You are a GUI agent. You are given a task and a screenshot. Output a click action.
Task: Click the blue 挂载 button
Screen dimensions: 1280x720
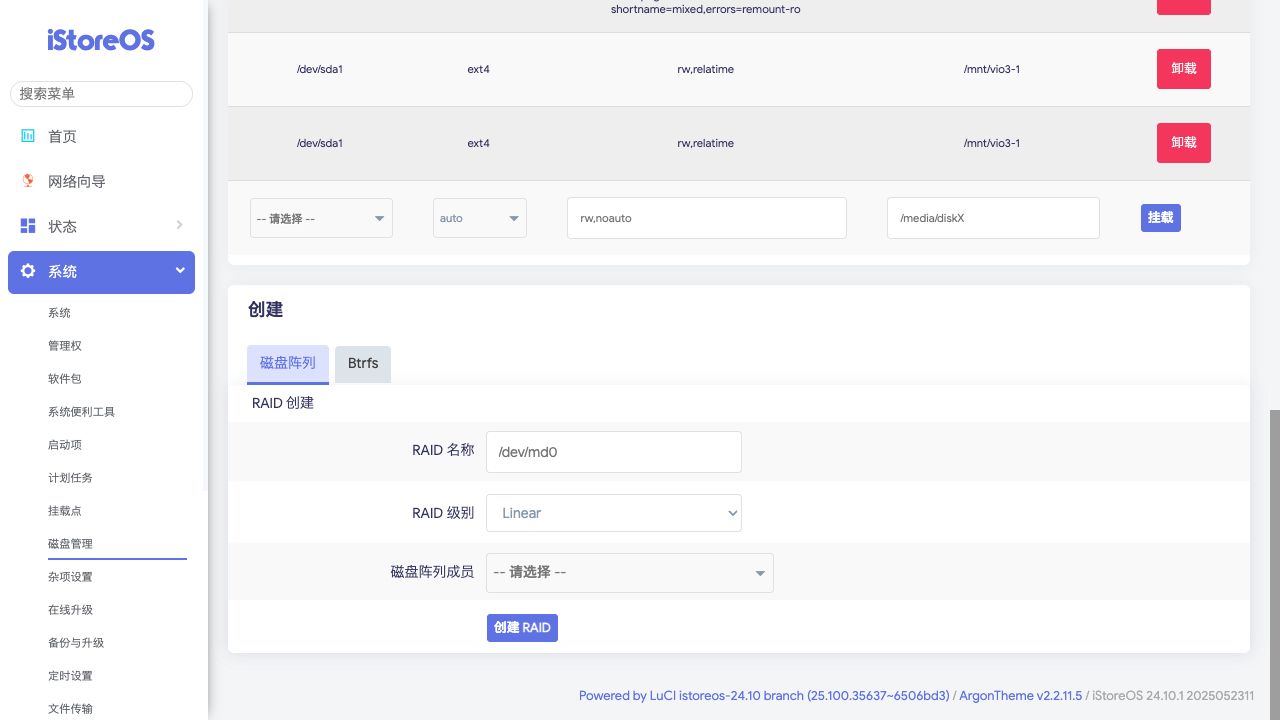coord(1160,218)
